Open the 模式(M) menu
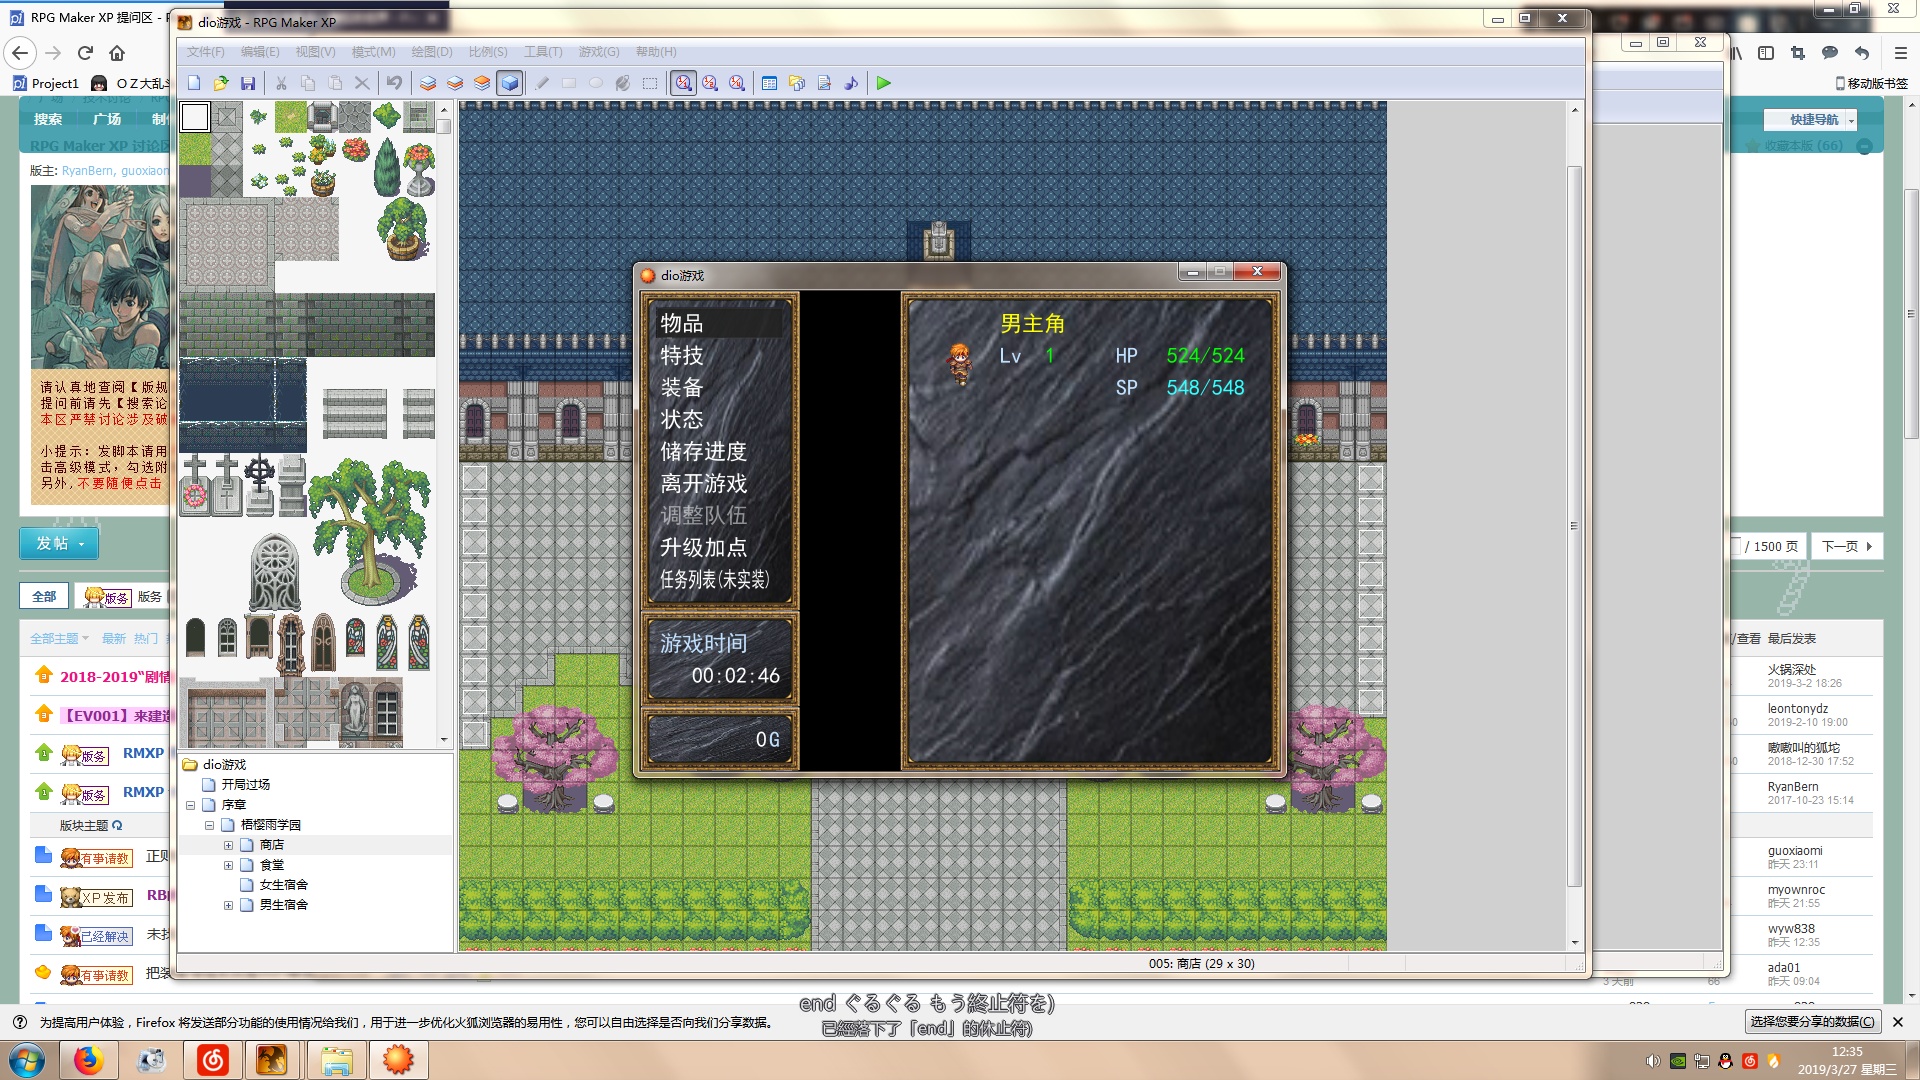1920x1080 pixels. (x=373, y=52)
